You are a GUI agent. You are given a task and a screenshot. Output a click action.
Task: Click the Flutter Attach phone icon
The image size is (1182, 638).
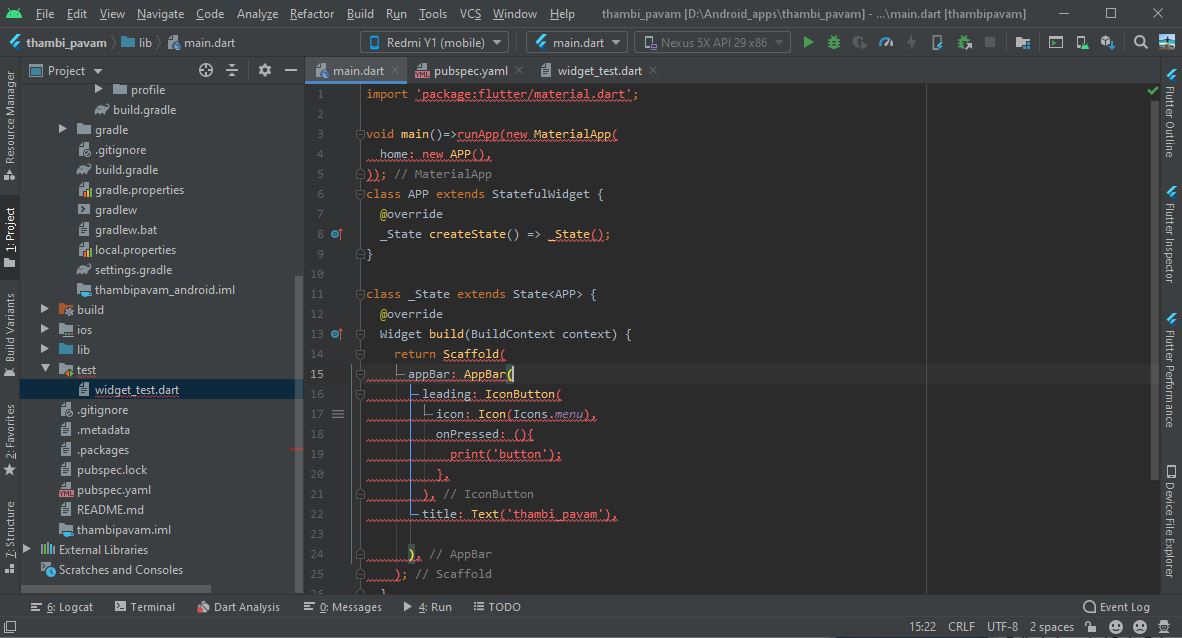pos(937,42)
